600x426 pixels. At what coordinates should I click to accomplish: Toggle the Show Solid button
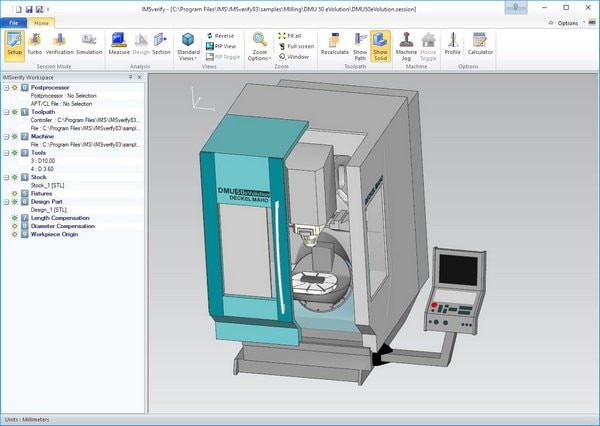tap(380, 44)
